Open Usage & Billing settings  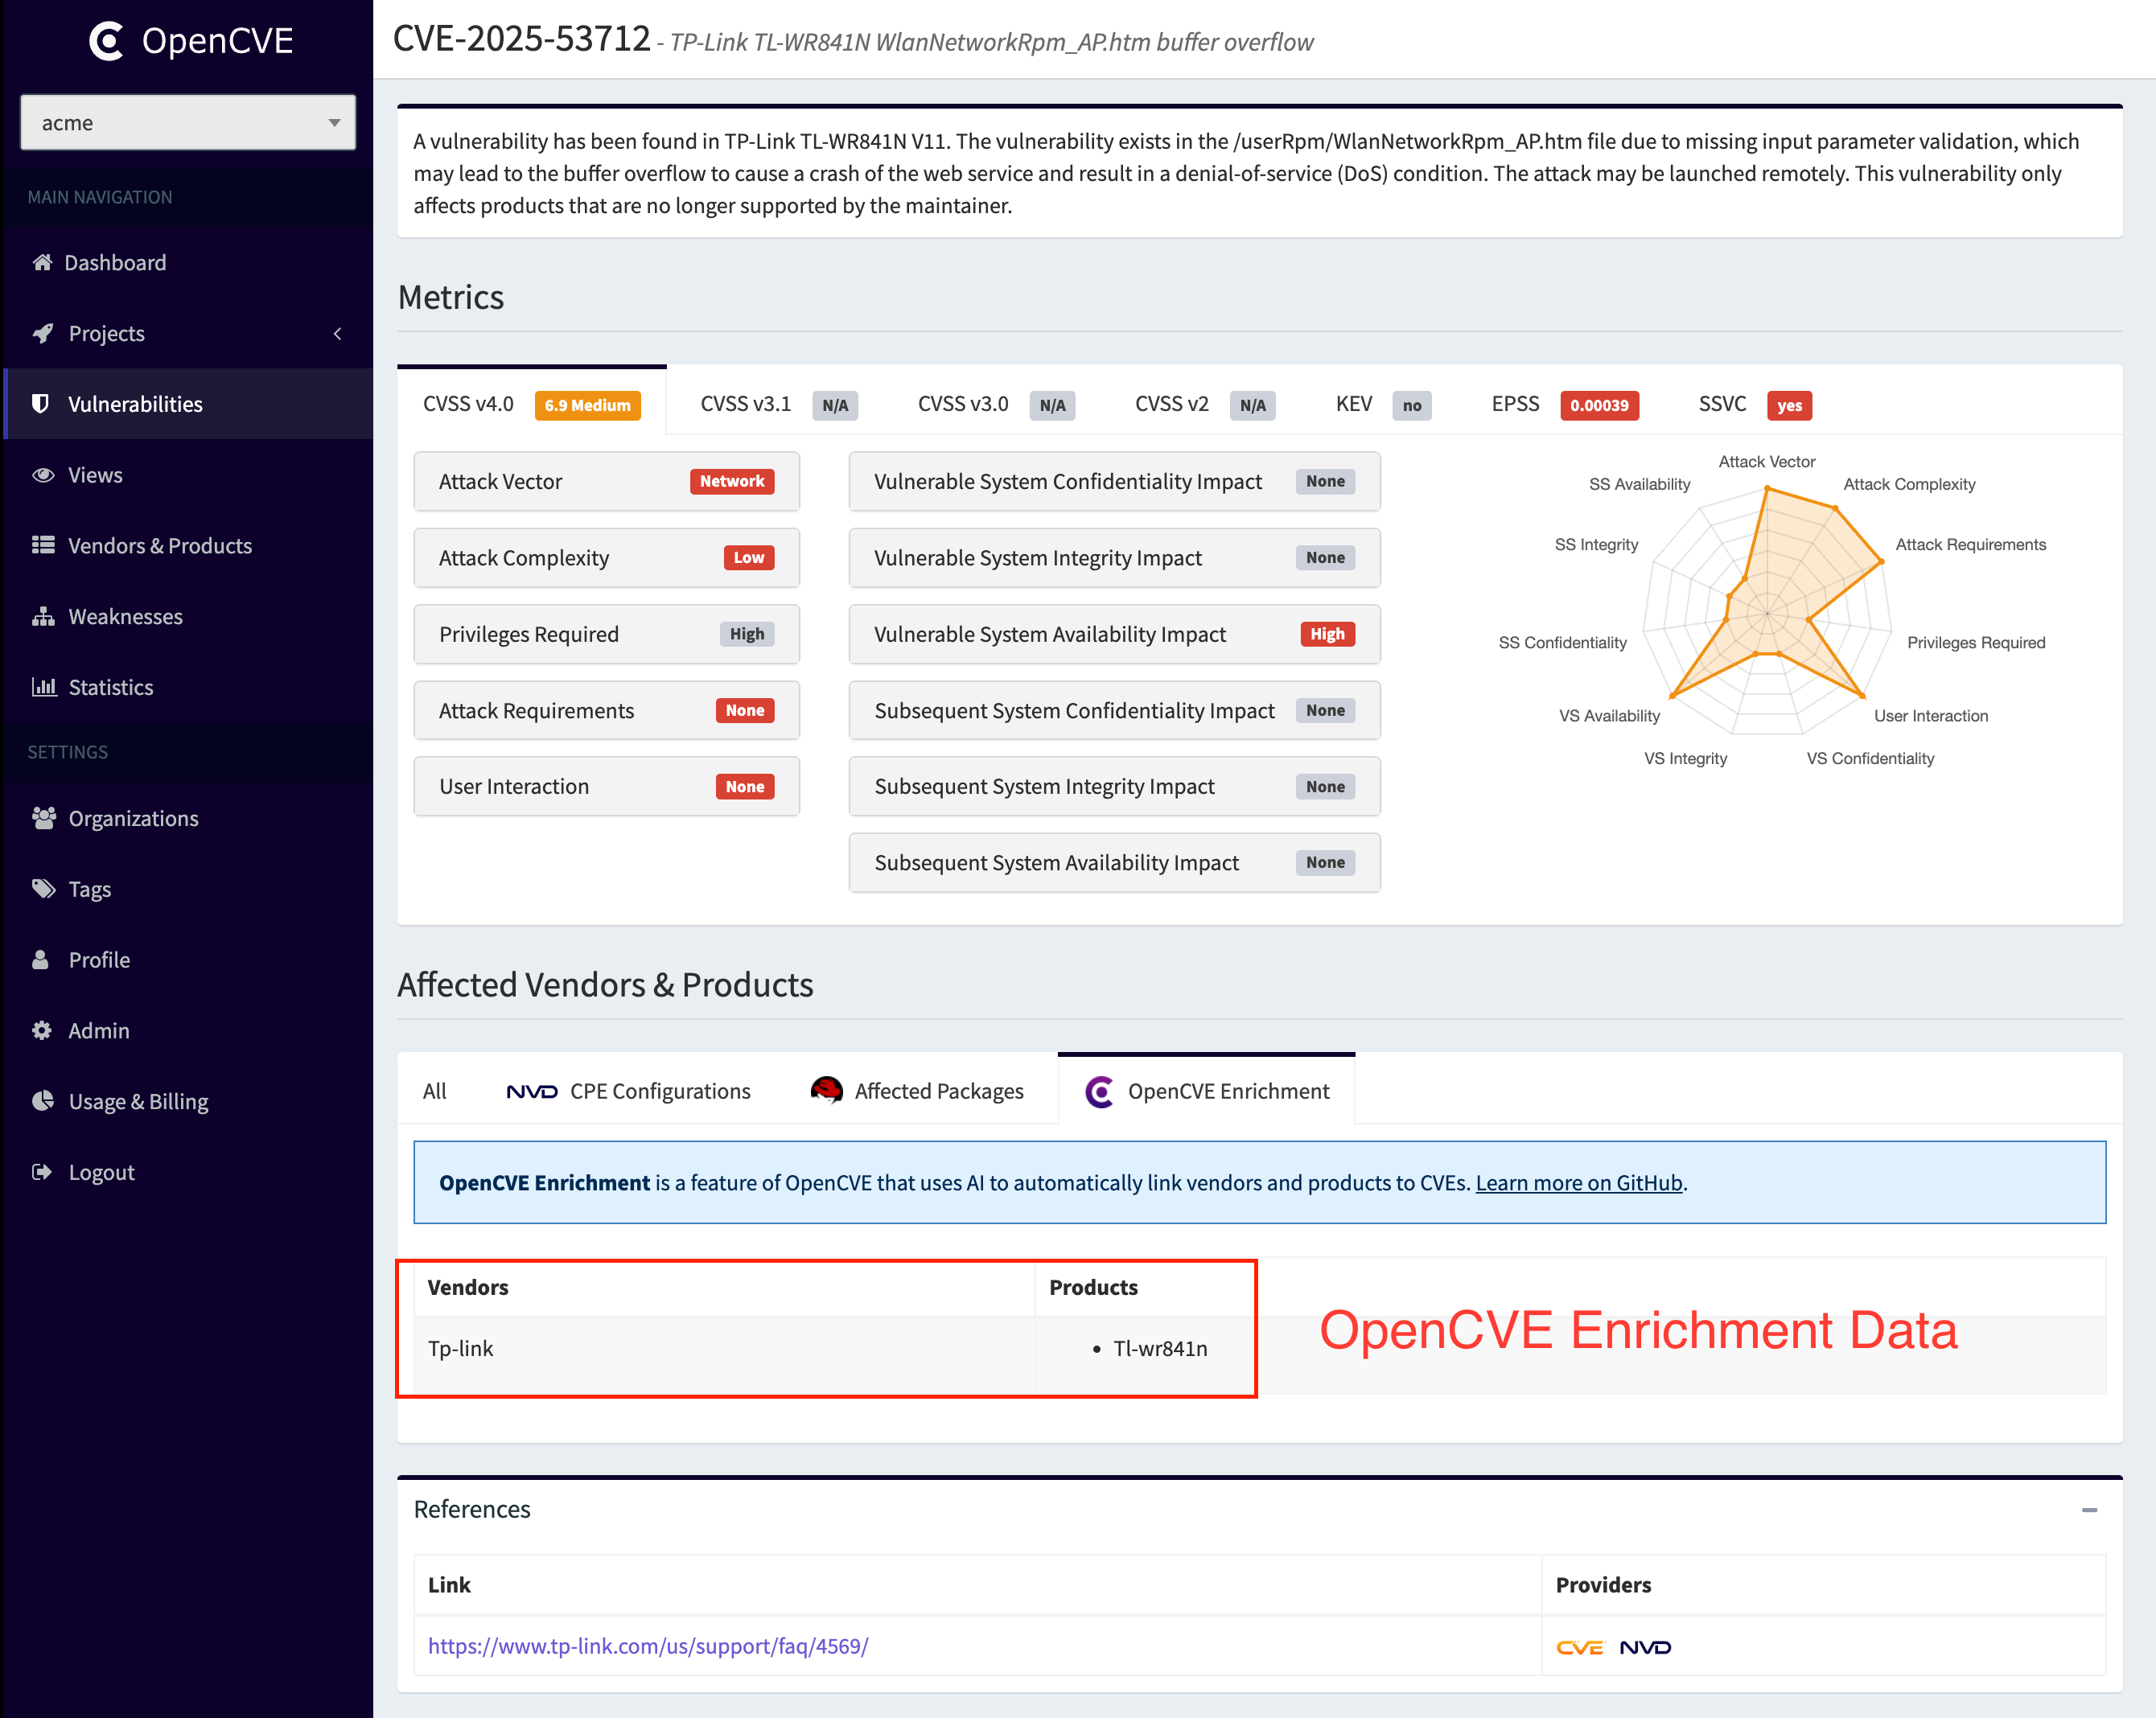click(187, 1101)
